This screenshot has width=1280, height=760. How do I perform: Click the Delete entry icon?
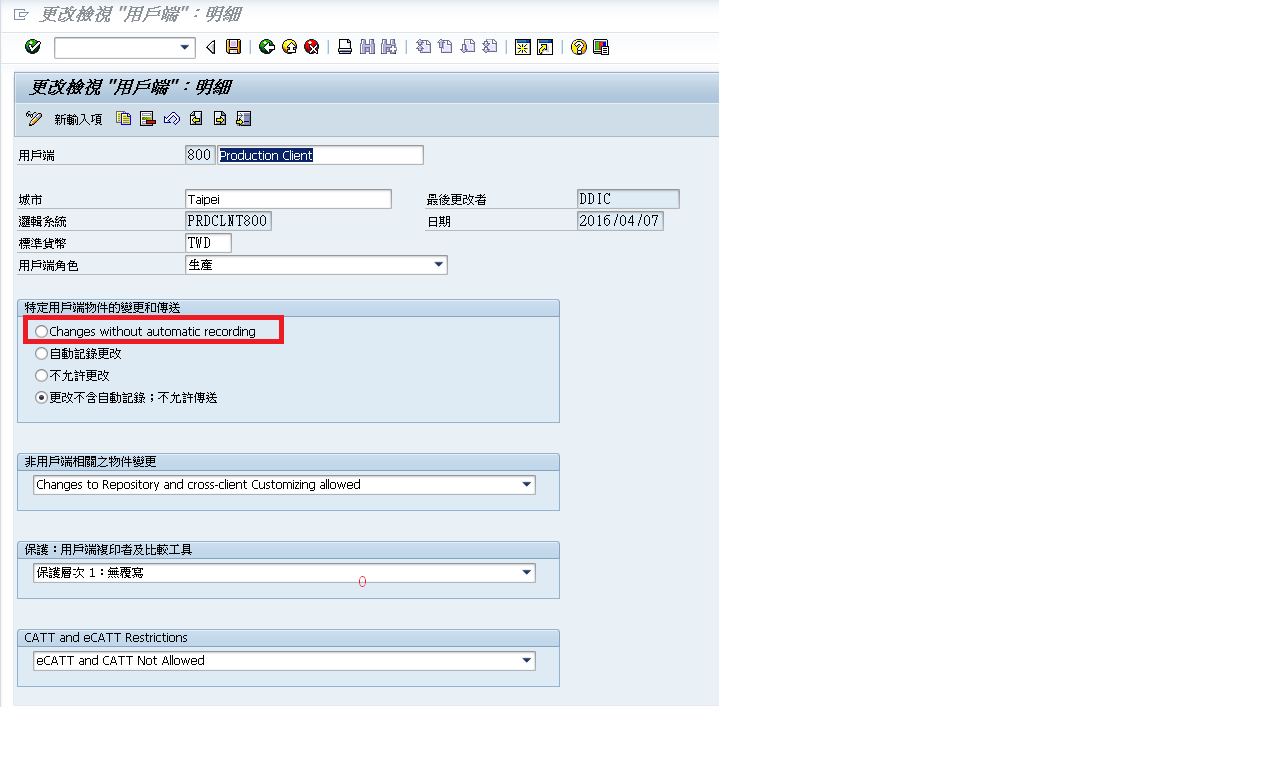(x=148, y=119)
